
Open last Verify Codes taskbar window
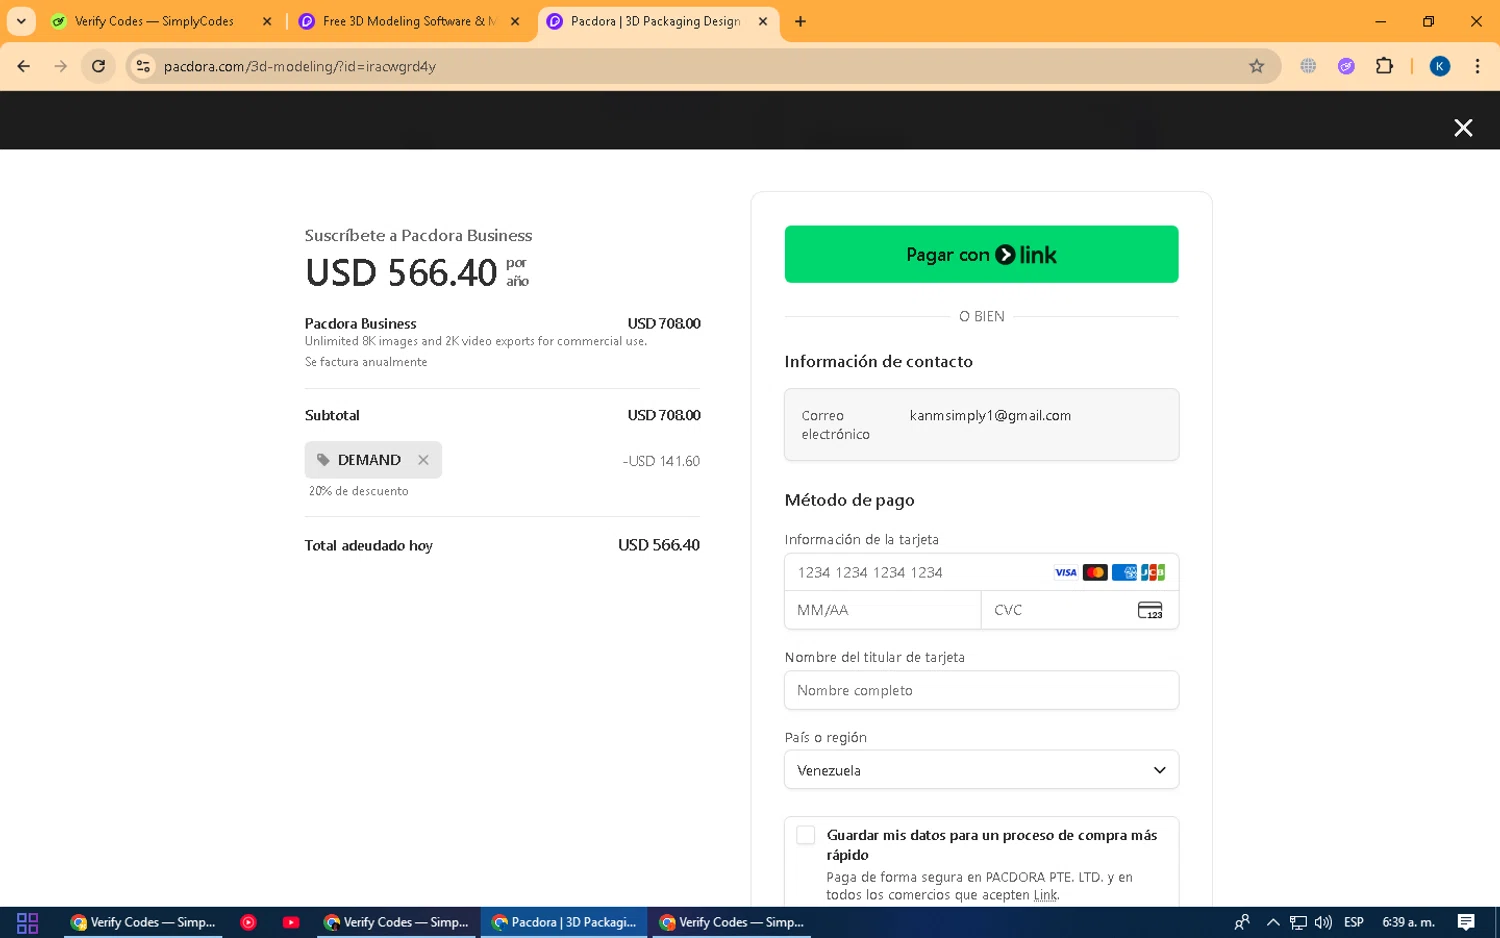tap(732, 922)
